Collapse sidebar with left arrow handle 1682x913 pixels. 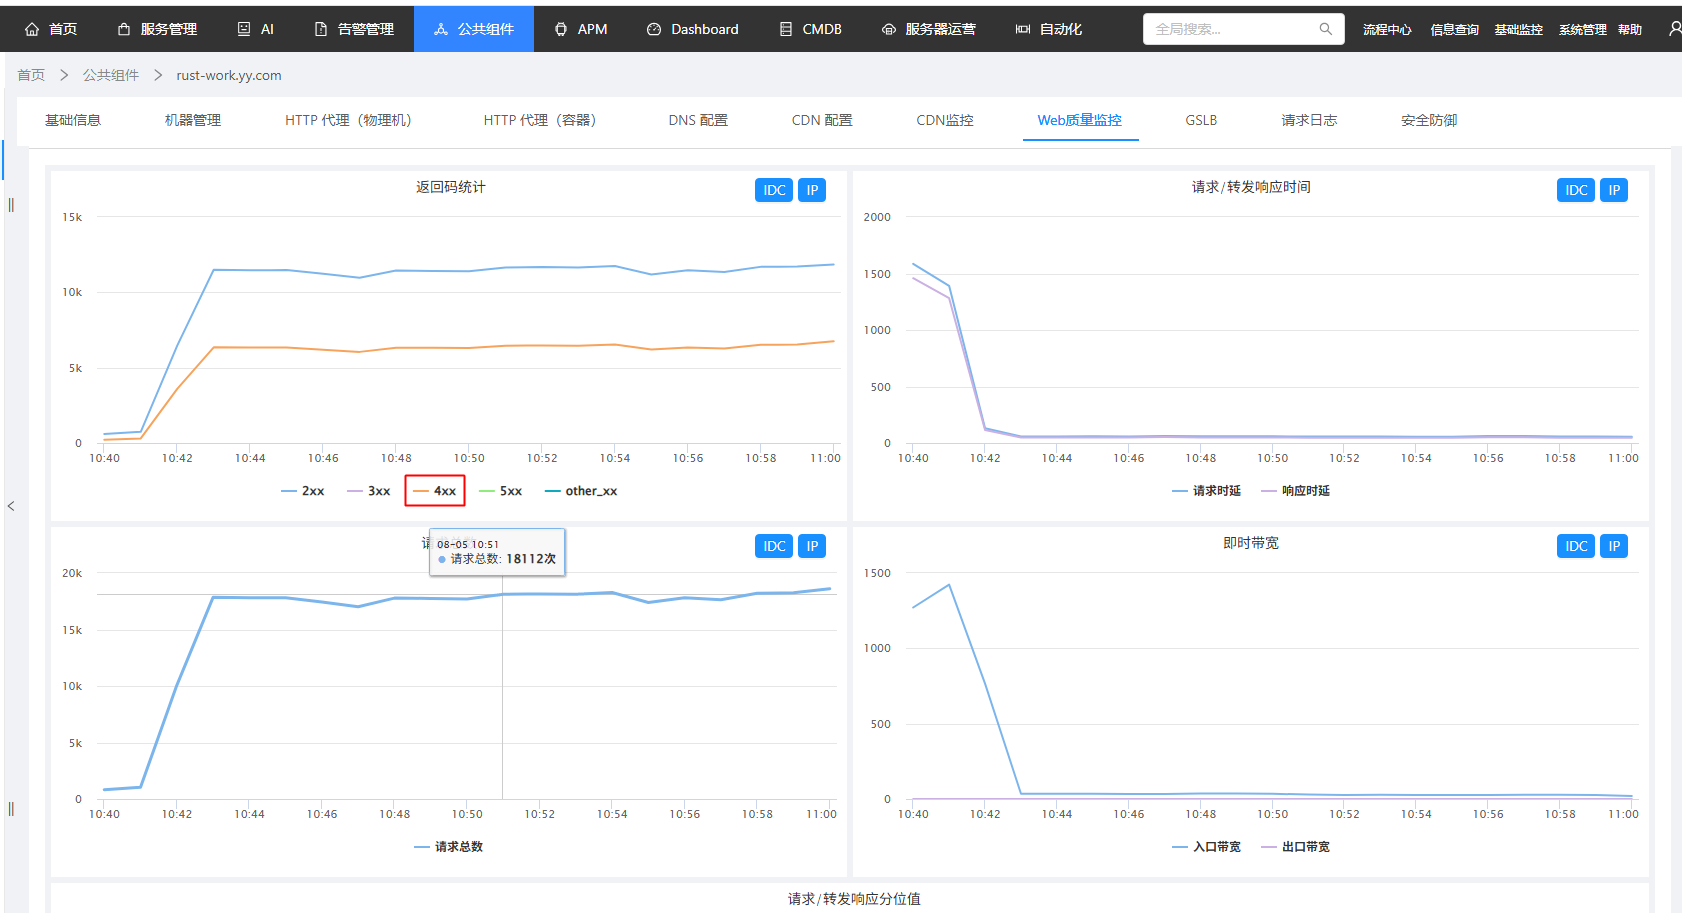click(x=11, y=506)
